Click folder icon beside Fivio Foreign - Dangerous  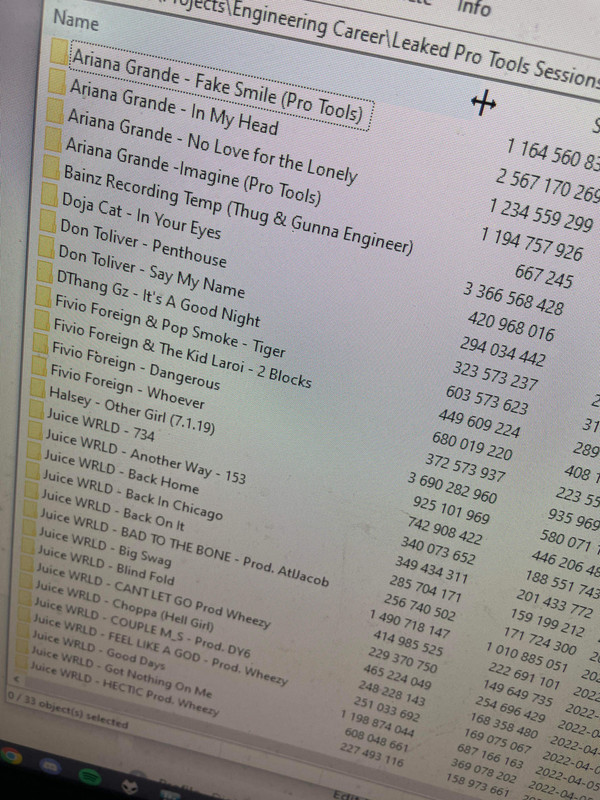[x=40, y=343]
